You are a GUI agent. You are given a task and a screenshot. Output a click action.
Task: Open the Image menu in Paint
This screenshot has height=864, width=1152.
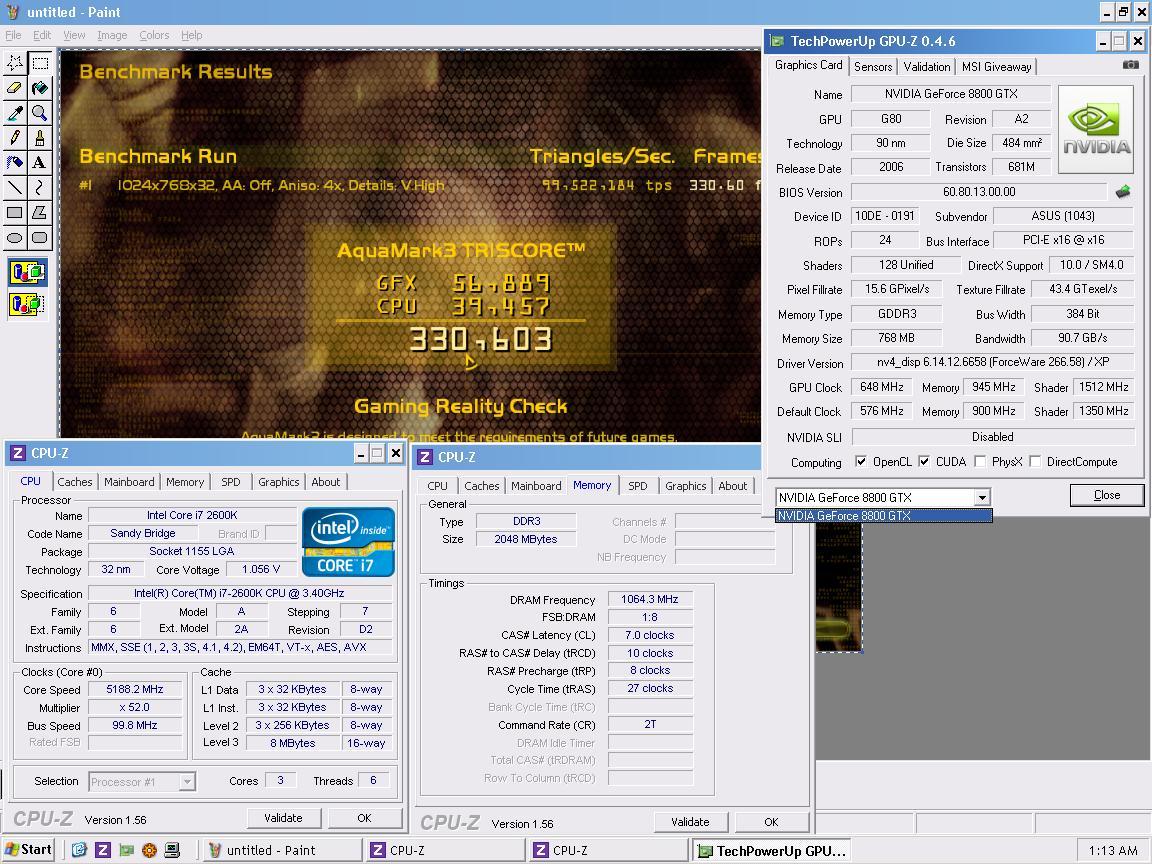pyautogui.click(x=112, y=35)
